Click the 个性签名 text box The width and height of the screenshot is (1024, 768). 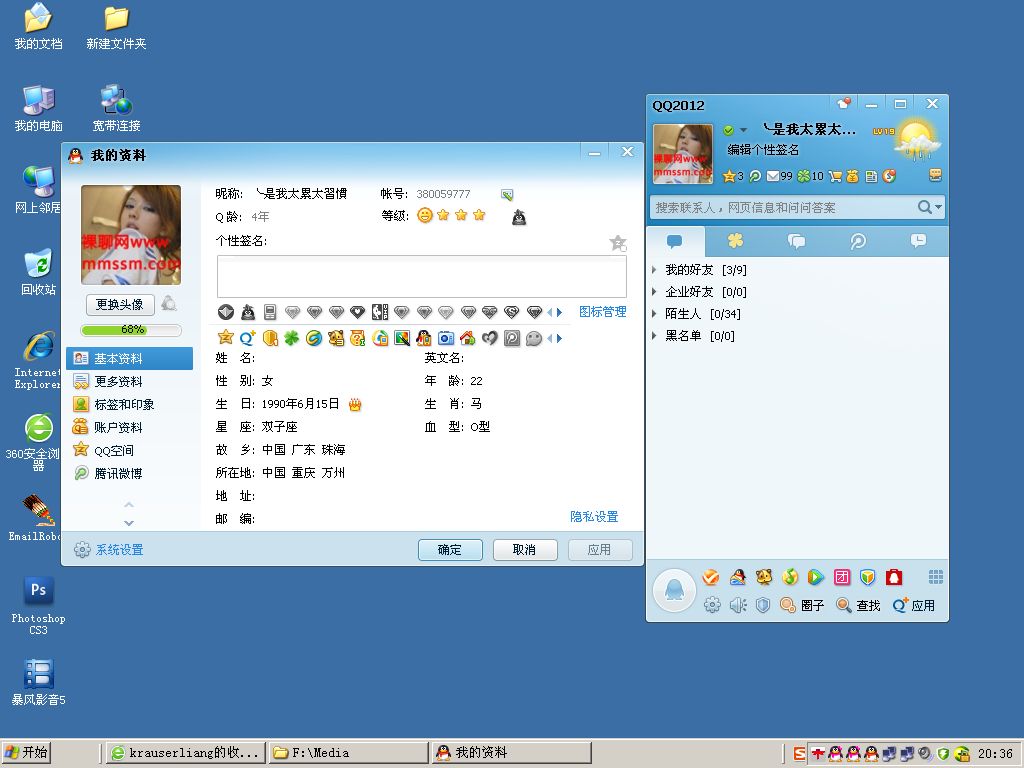point(421,276)
